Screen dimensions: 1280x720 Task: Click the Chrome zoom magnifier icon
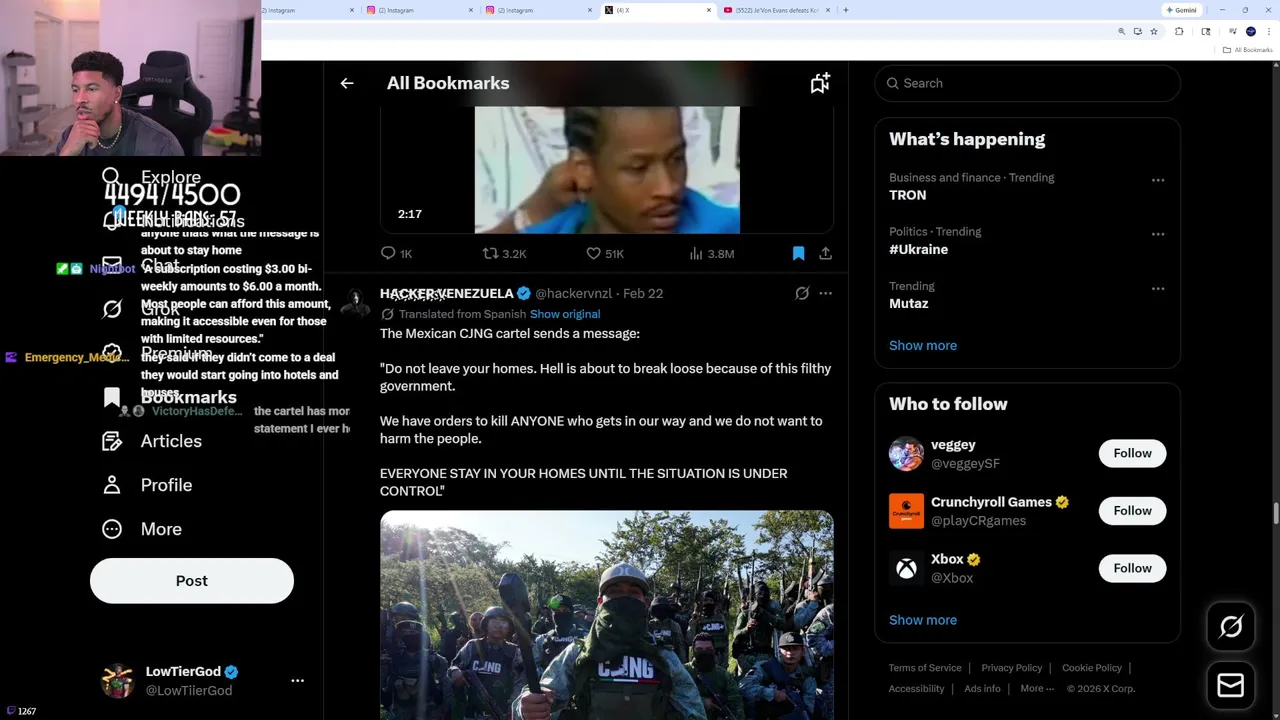(x=1122, y=31)
